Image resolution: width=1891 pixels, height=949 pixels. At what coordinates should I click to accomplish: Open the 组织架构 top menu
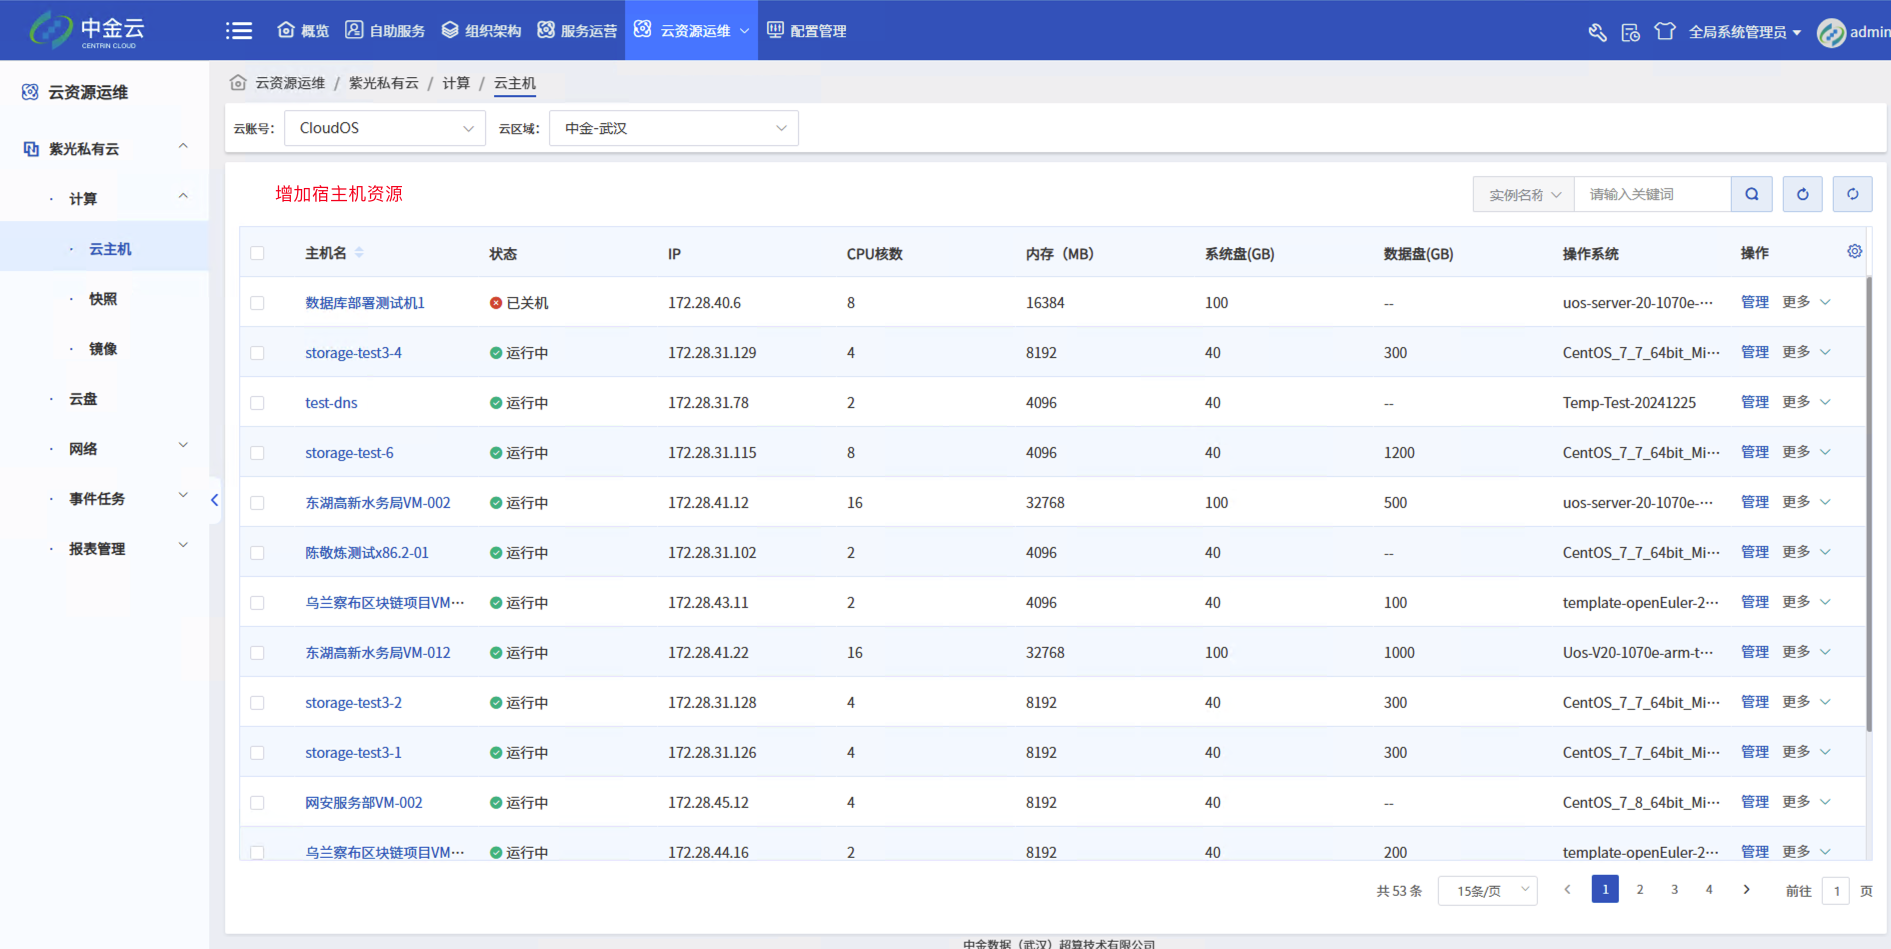(481, 31)
